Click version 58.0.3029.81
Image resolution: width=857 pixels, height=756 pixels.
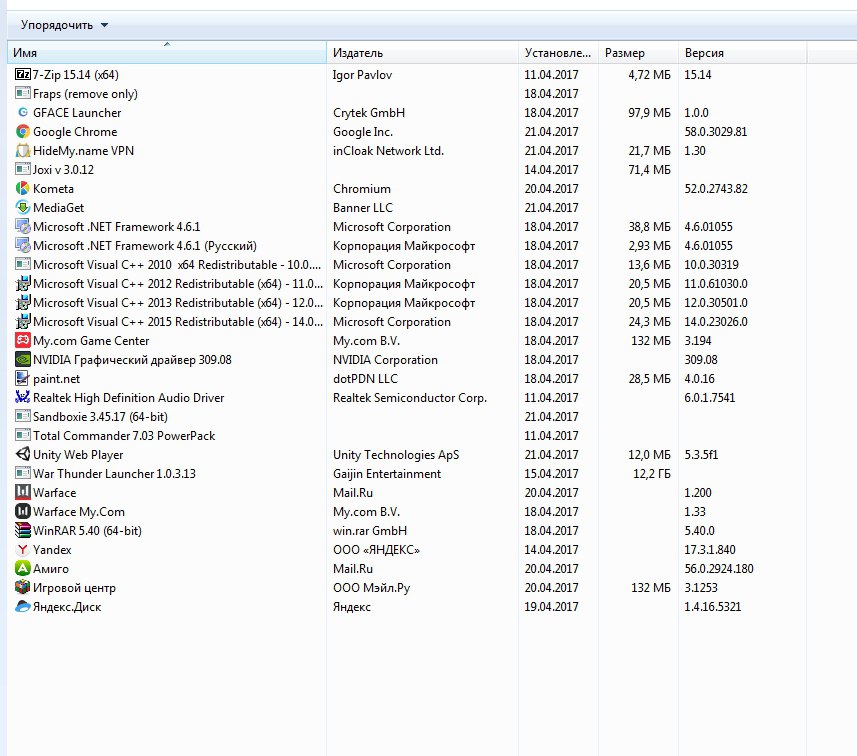715,132
